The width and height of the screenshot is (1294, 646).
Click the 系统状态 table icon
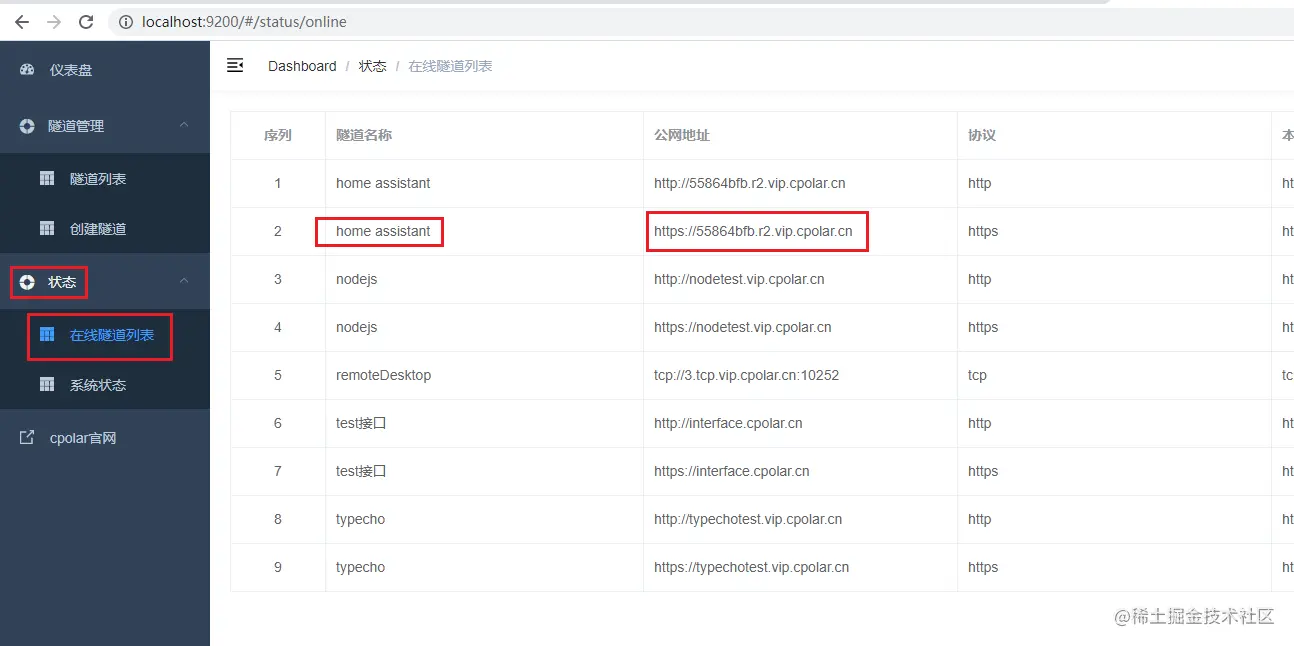coord(47,384)
